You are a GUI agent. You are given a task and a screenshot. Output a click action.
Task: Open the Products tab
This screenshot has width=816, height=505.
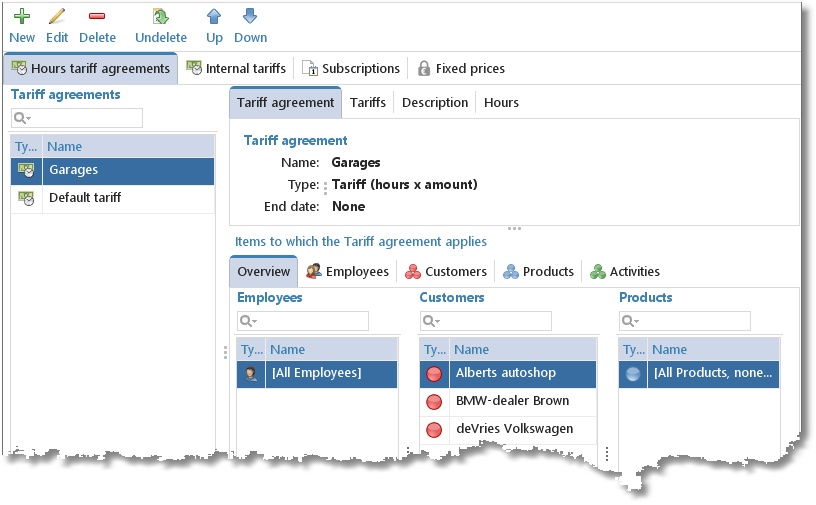(538, 272)
